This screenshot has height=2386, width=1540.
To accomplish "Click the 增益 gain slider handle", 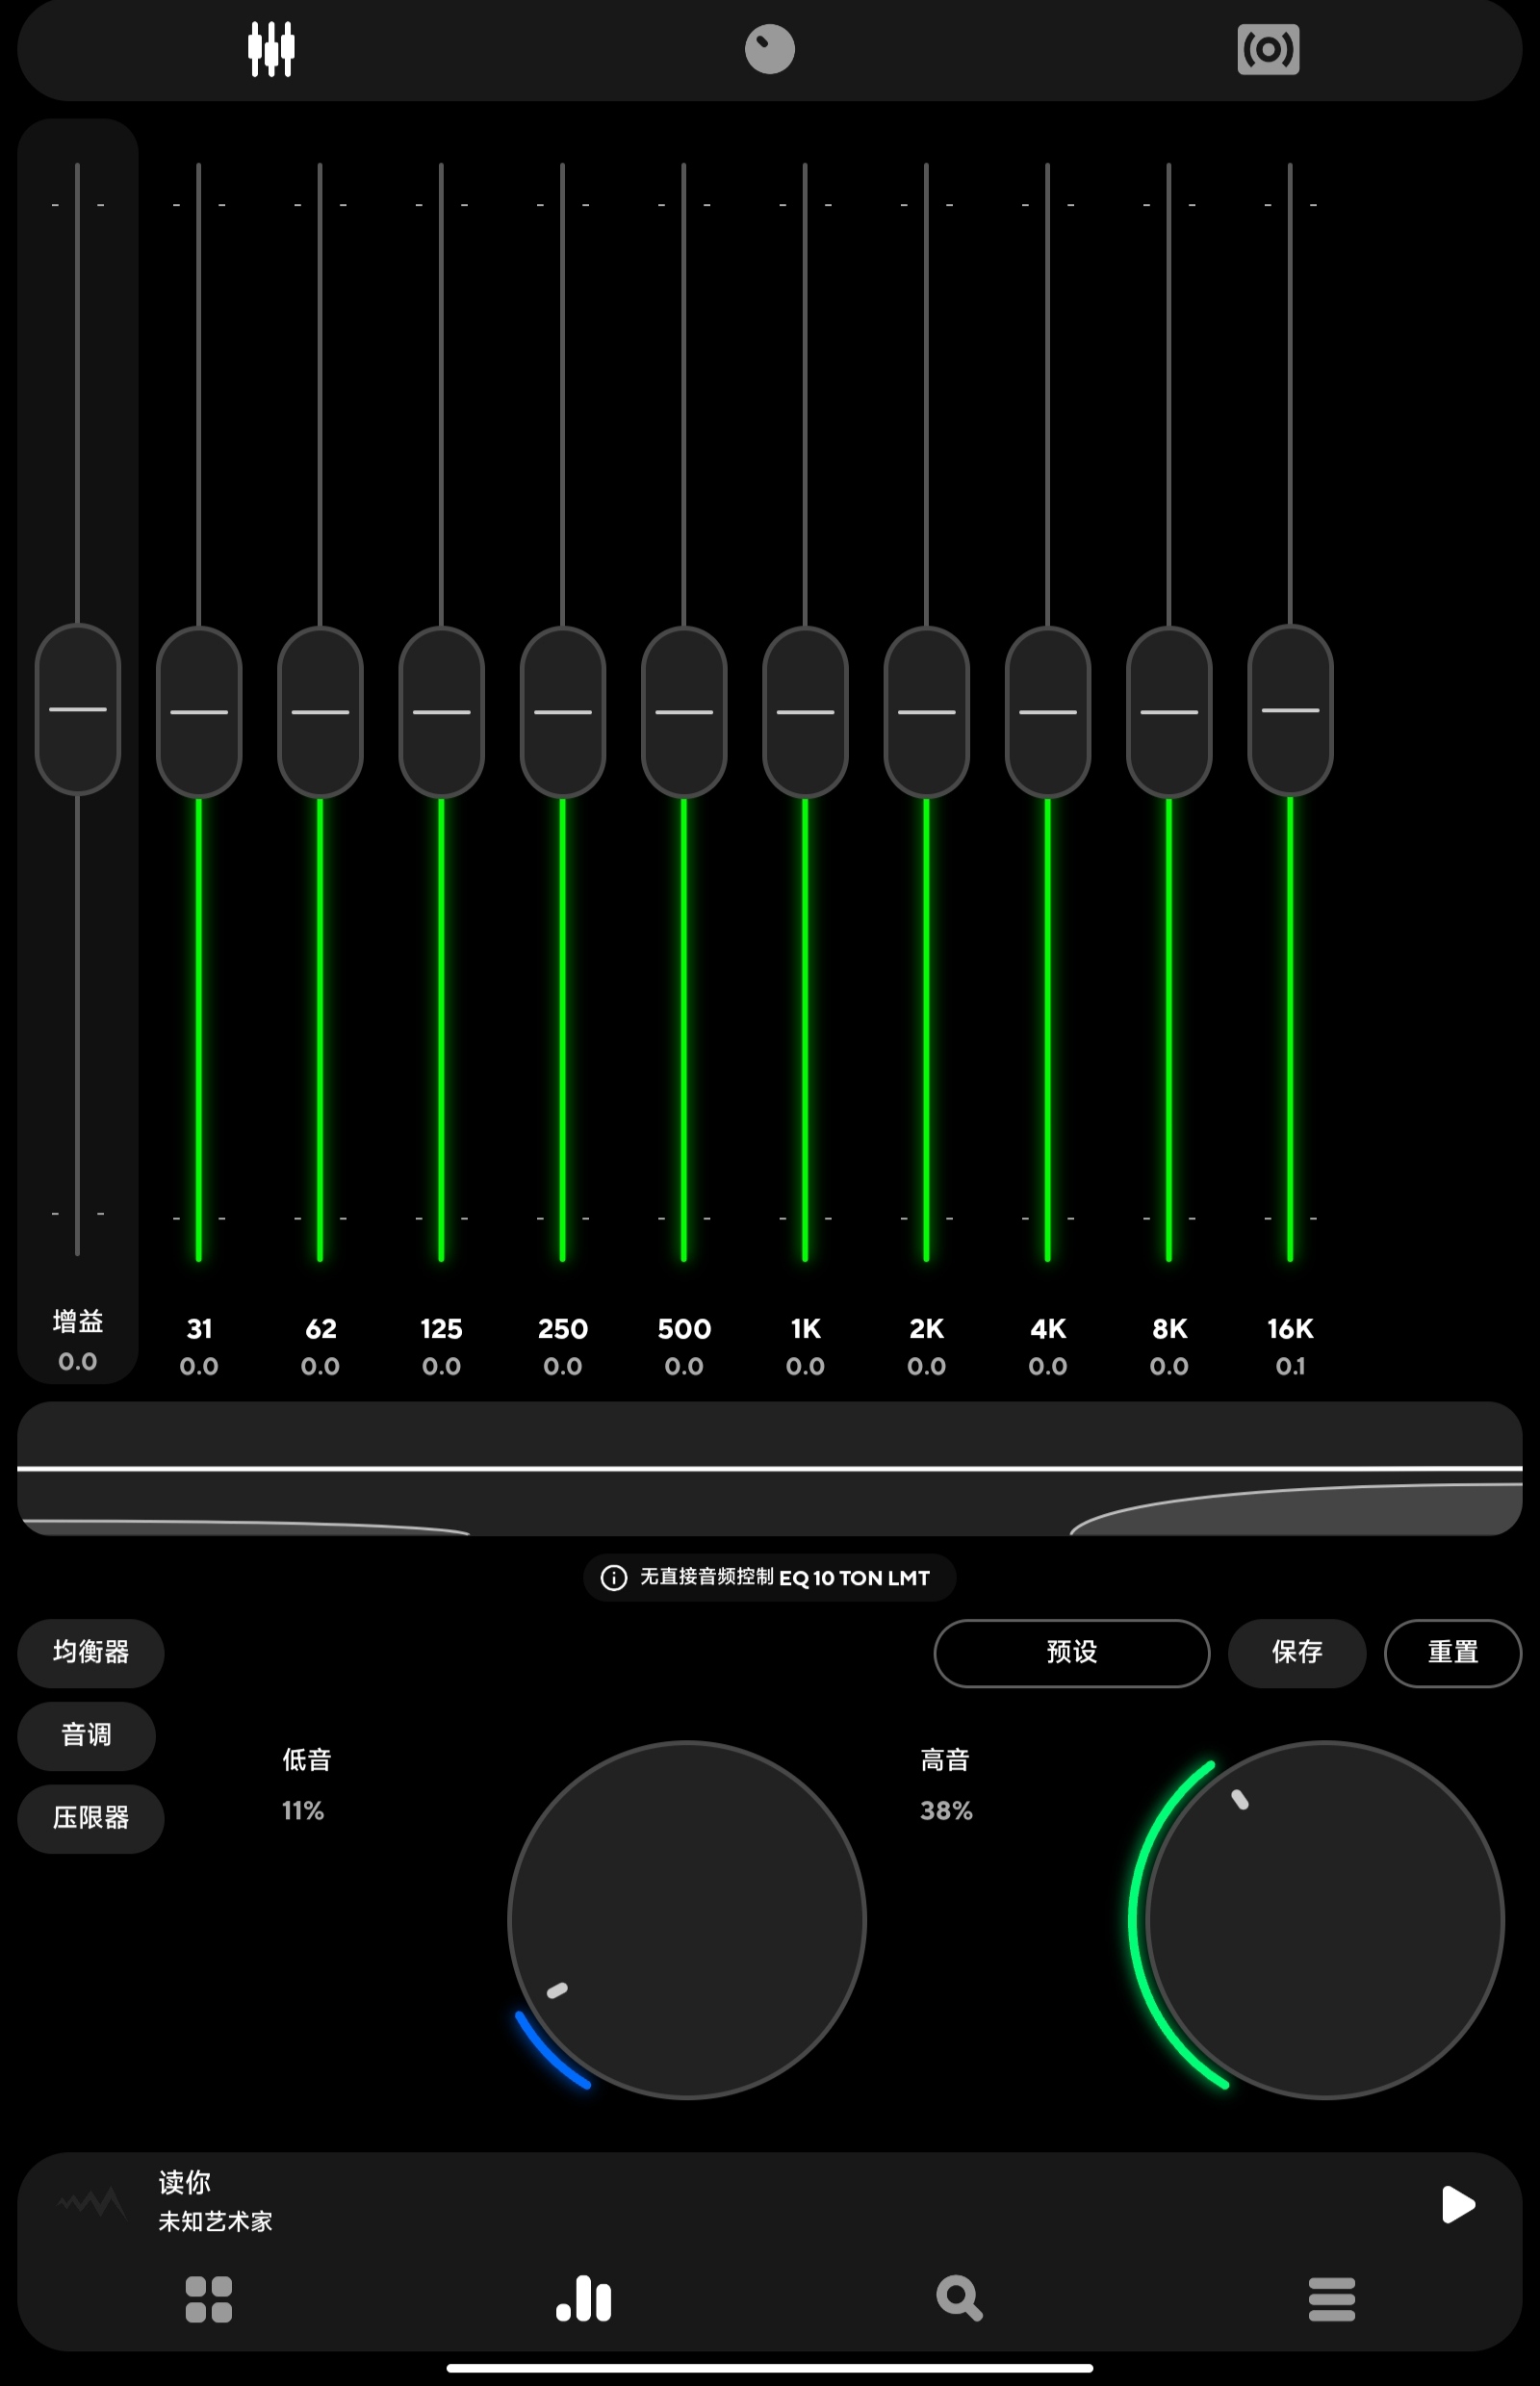I will point(78,709).
